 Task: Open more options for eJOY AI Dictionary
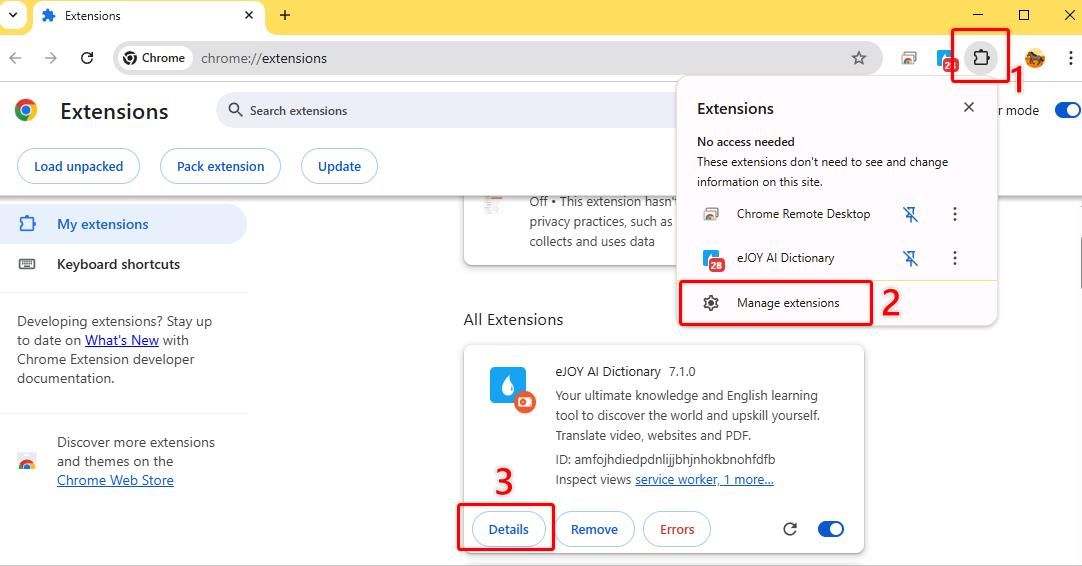pyautogui.click(x=955, y=258)
